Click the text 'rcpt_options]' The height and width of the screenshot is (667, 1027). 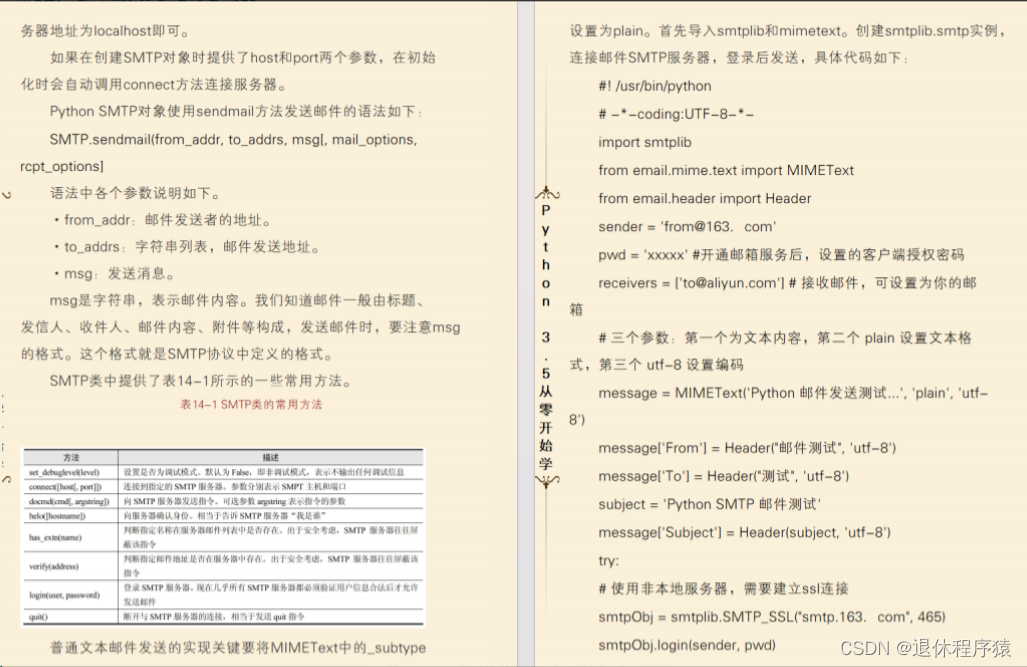coord(62,166)
